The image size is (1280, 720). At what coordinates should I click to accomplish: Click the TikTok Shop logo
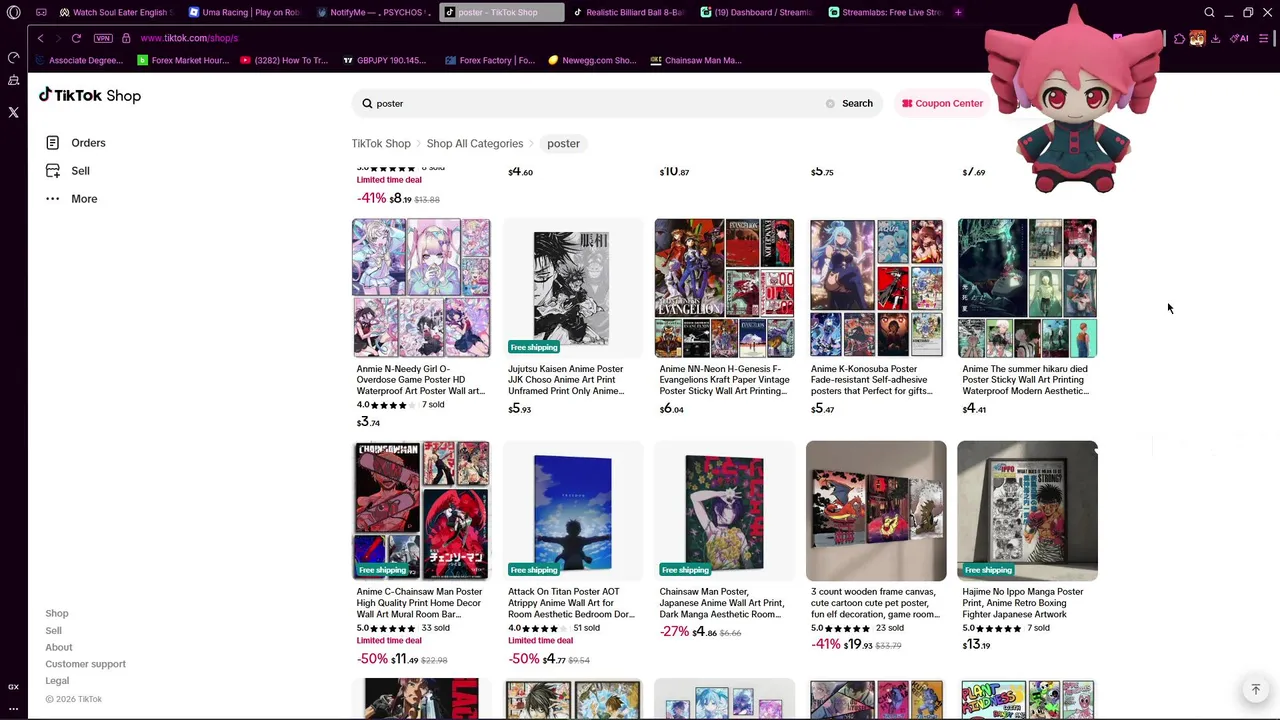[x=90, y=95]
